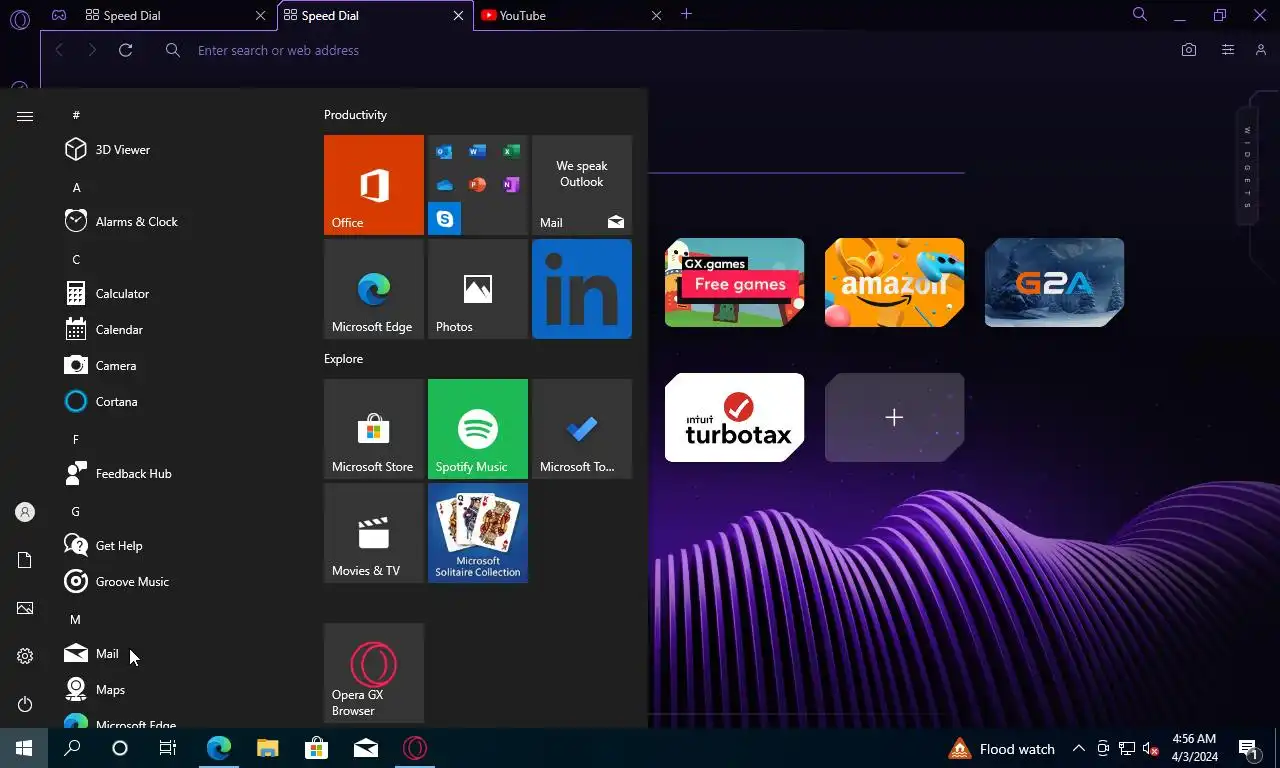Open the Photos tile
This screenshot has height=768, width=1280.
coord(478,289)
